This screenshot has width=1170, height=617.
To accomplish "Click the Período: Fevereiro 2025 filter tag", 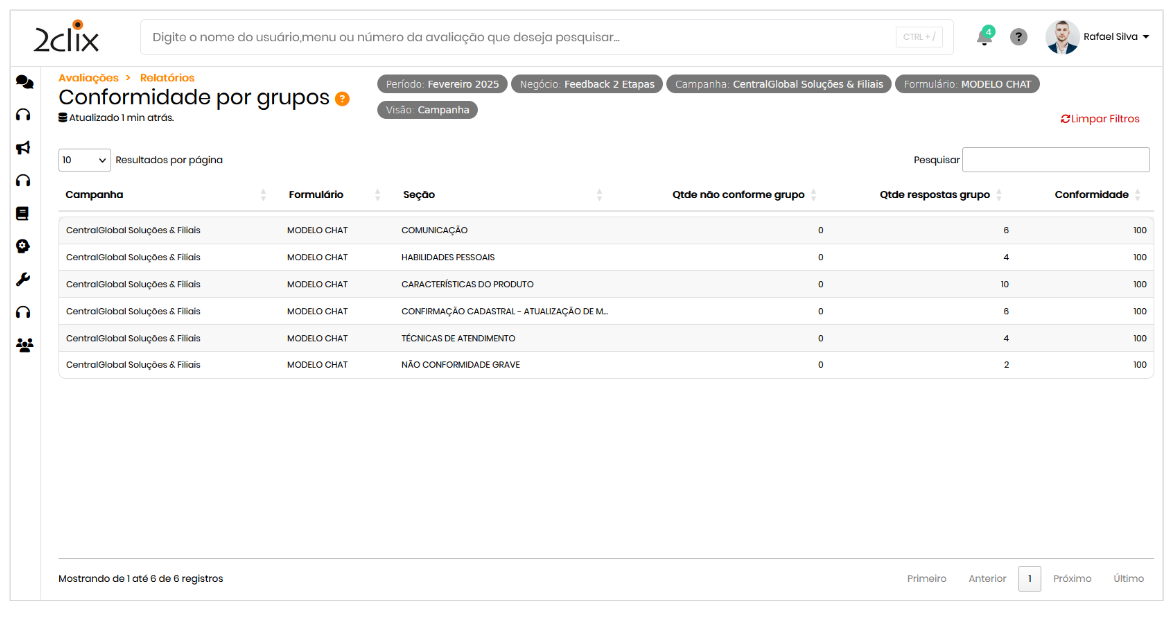I will (442, 85).
